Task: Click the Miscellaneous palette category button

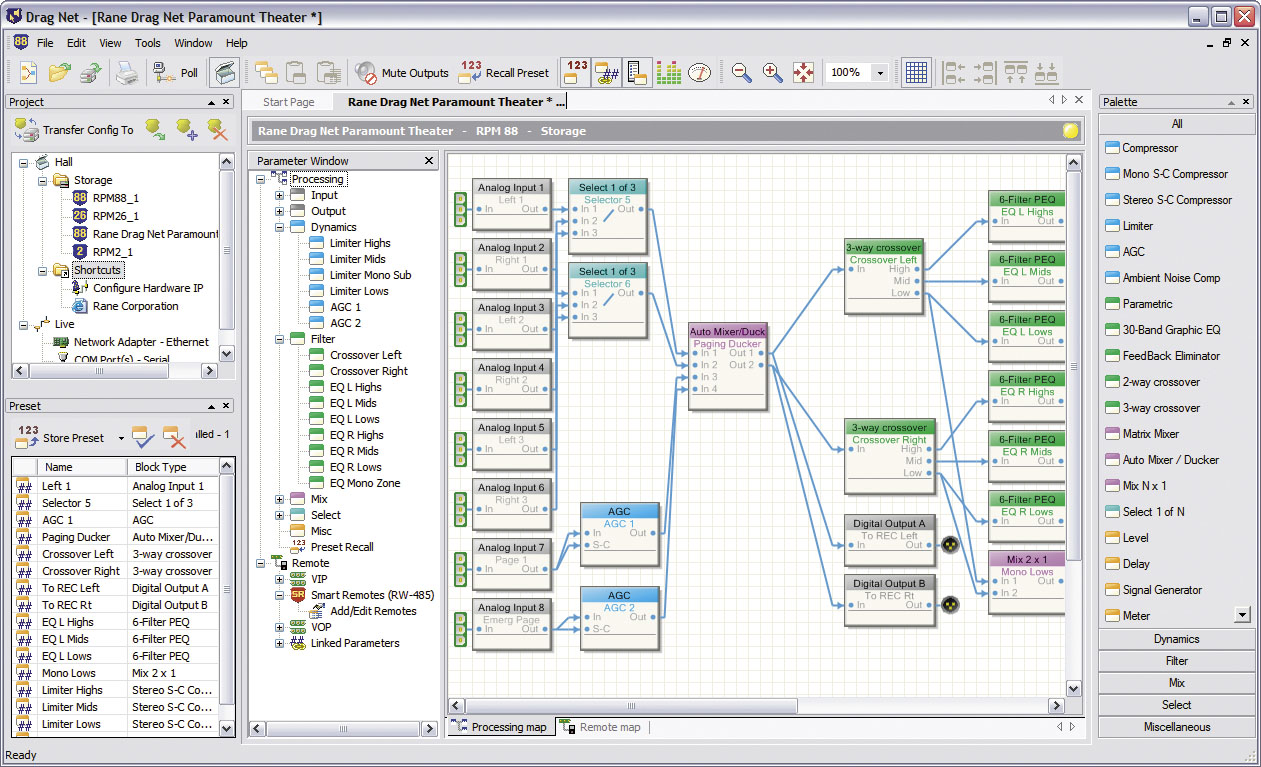Action: point(1176,727)
